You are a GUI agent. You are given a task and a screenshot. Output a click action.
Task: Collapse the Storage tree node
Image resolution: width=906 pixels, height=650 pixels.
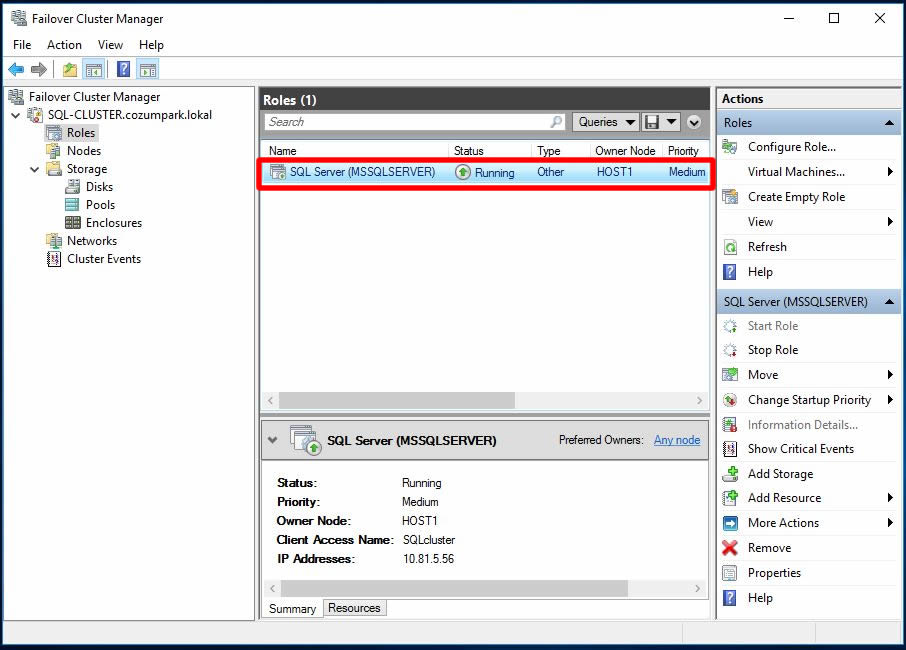35,169
